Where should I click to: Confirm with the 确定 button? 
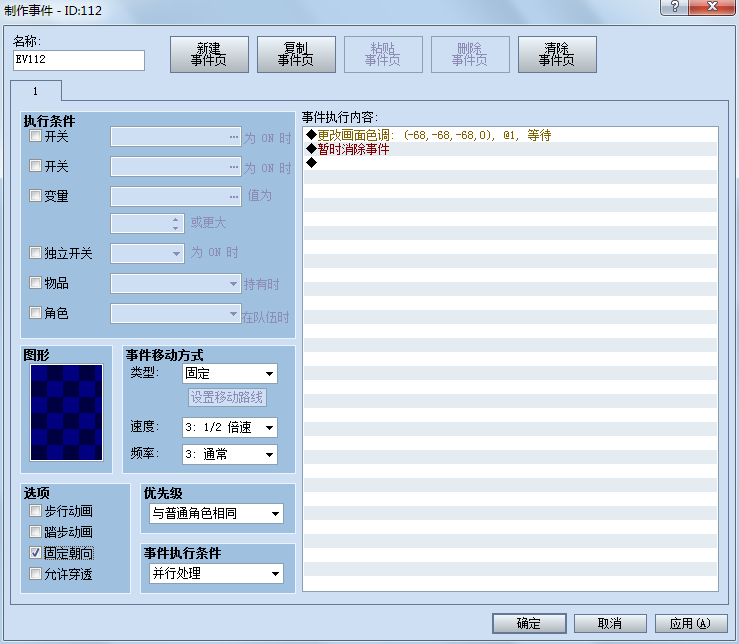click(x=529, y=623)
